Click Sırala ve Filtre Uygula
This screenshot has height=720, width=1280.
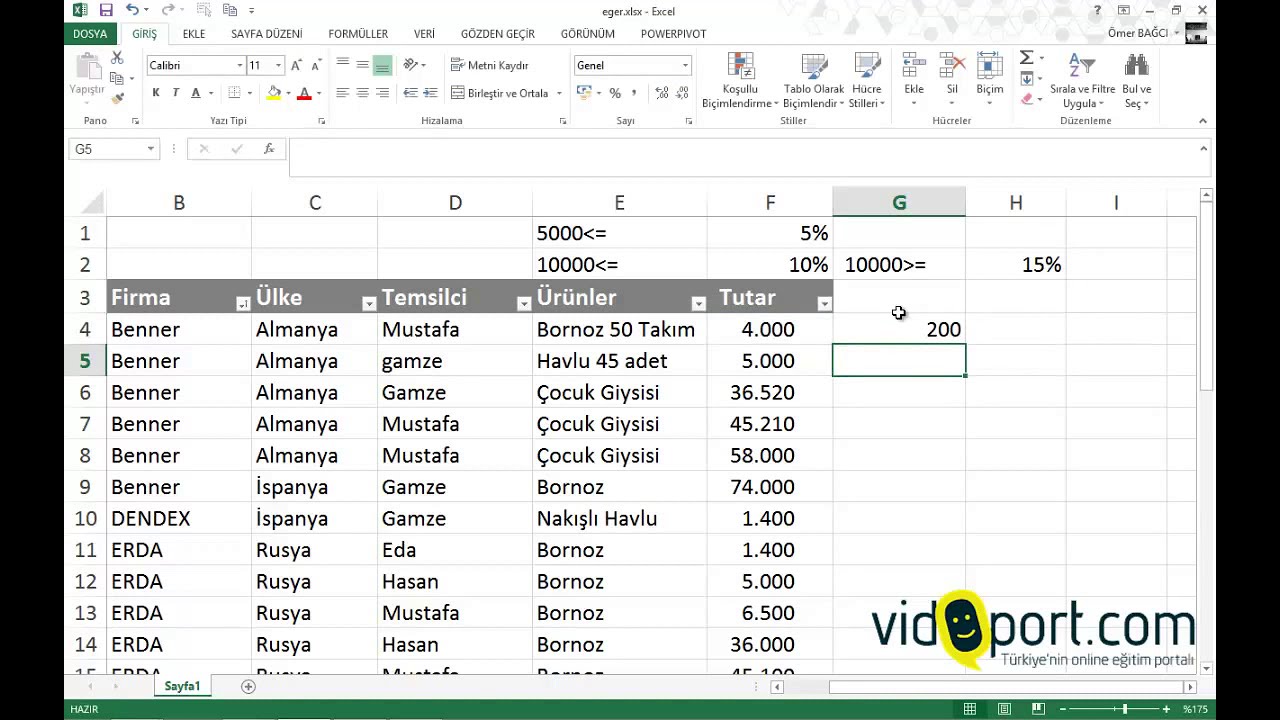(1082, 80)
